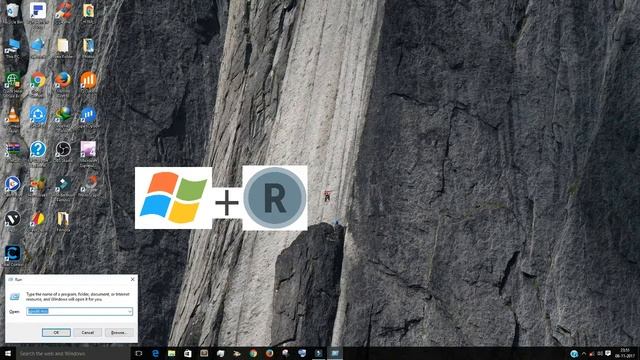Show hidden system tray icons chevron

[584, 353]
